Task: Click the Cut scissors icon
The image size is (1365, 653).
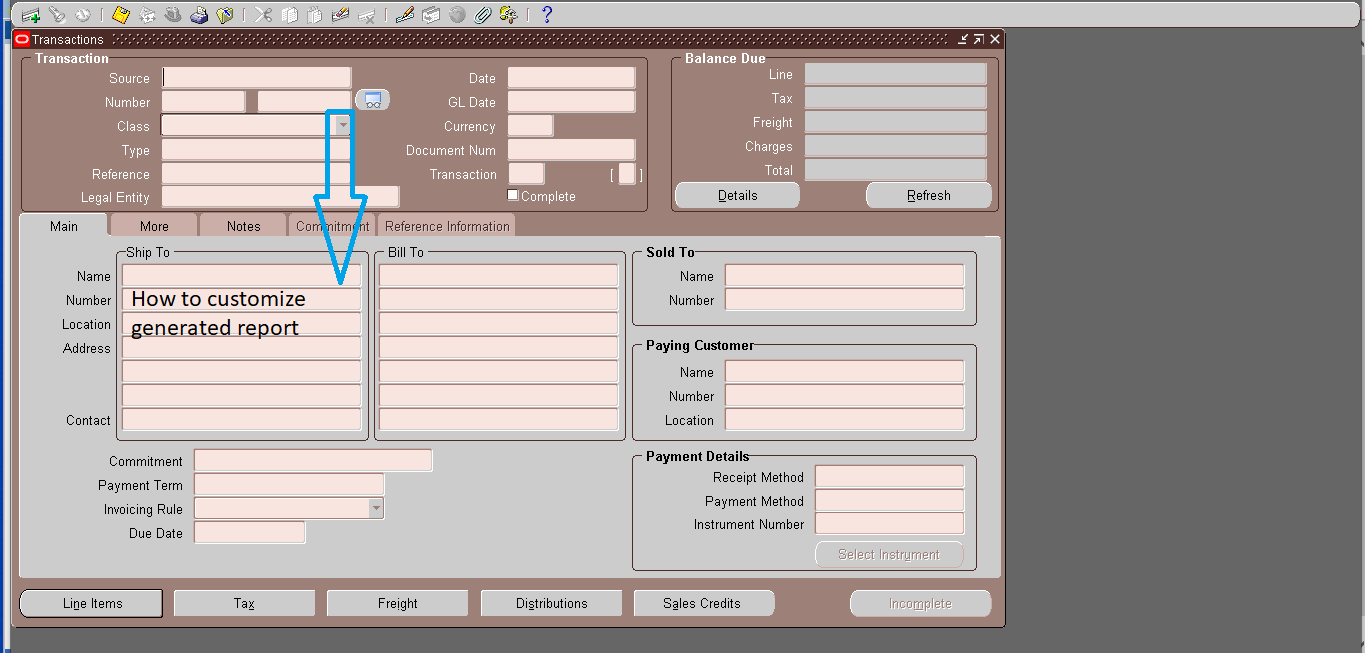Action: (263, 15)
